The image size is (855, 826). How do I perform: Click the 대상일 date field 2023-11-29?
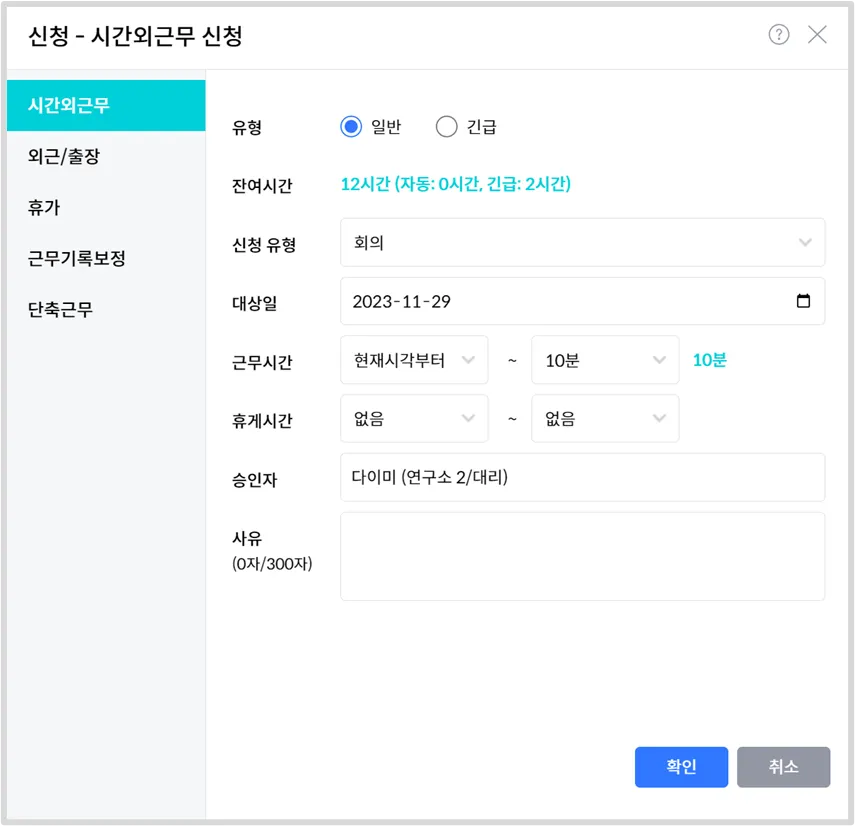click(x=560, y=301)
